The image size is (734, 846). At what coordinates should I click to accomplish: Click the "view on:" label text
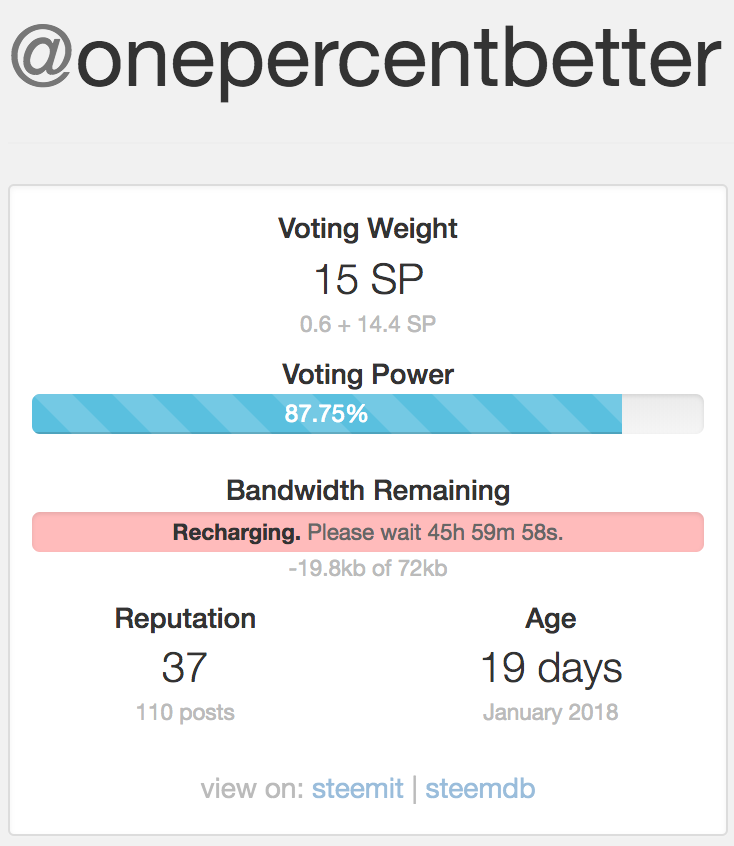(x=252, y=788)
